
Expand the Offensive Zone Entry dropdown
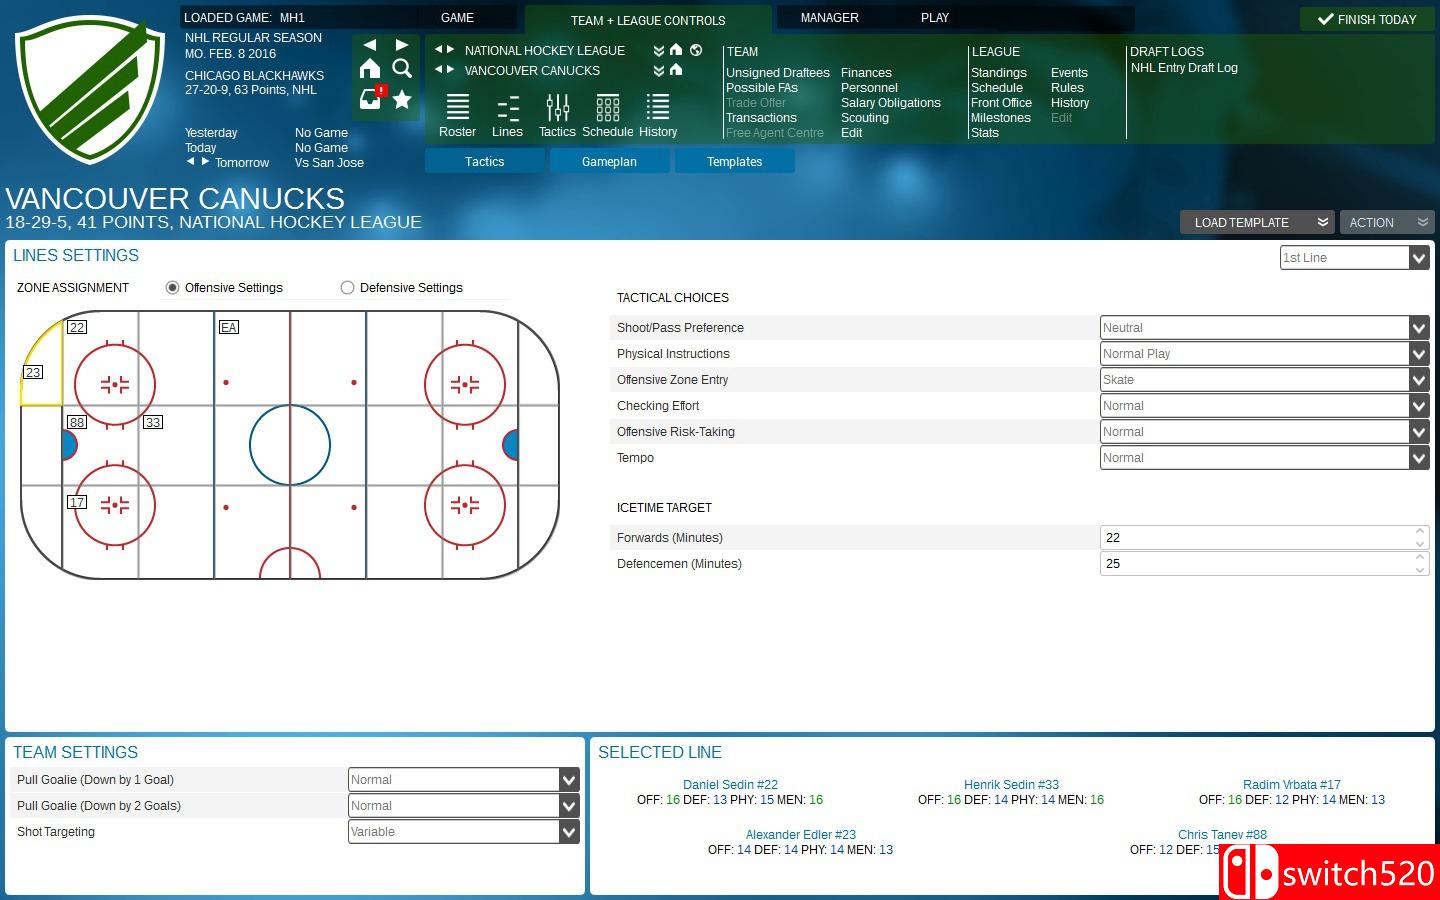pos(1418,380)
